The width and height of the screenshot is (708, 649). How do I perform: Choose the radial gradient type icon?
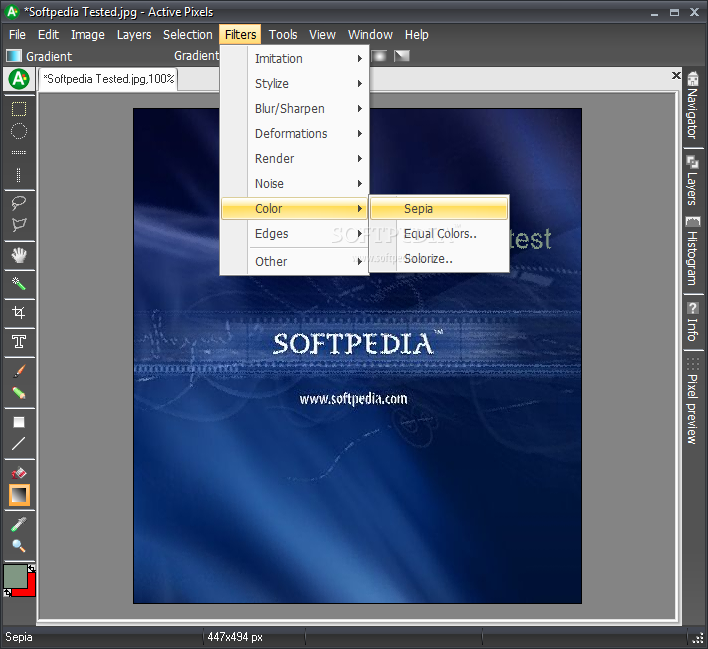coord(379,56)
